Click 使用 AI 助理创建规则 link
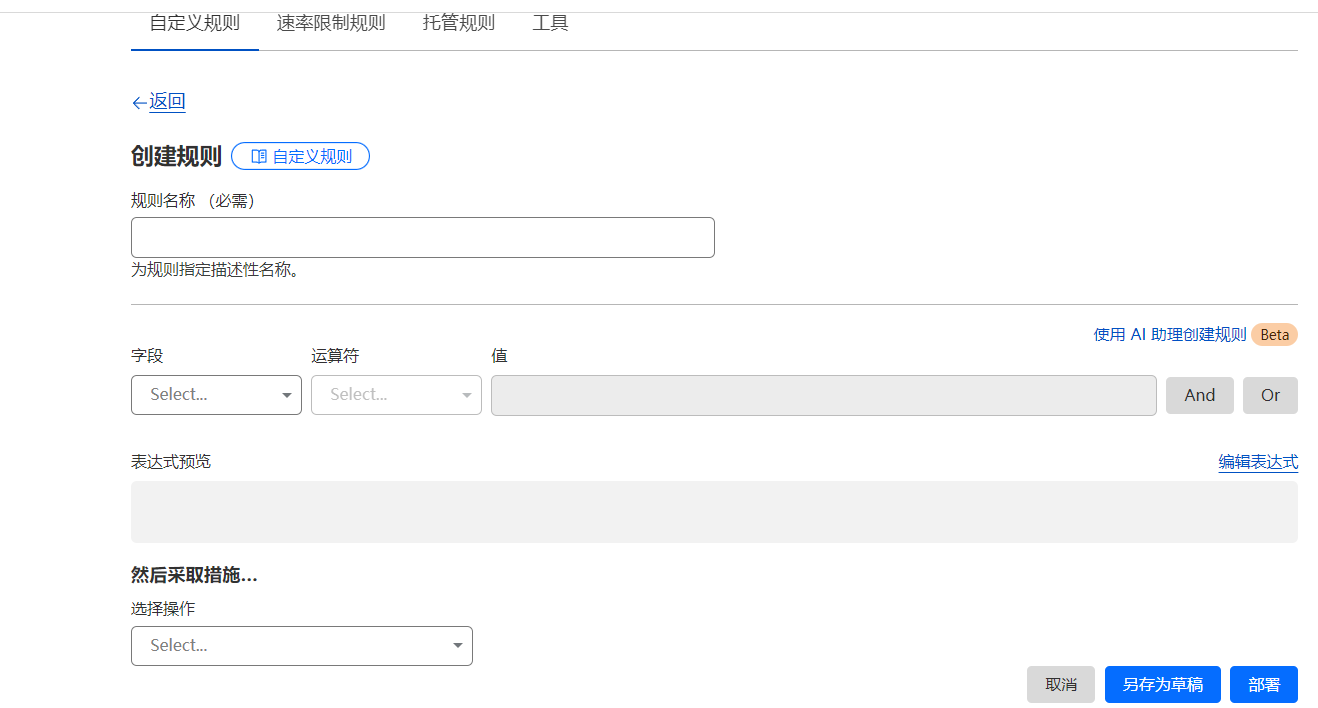Image resolution: width=1318 pixels, height=708 pixels. 1169,335
